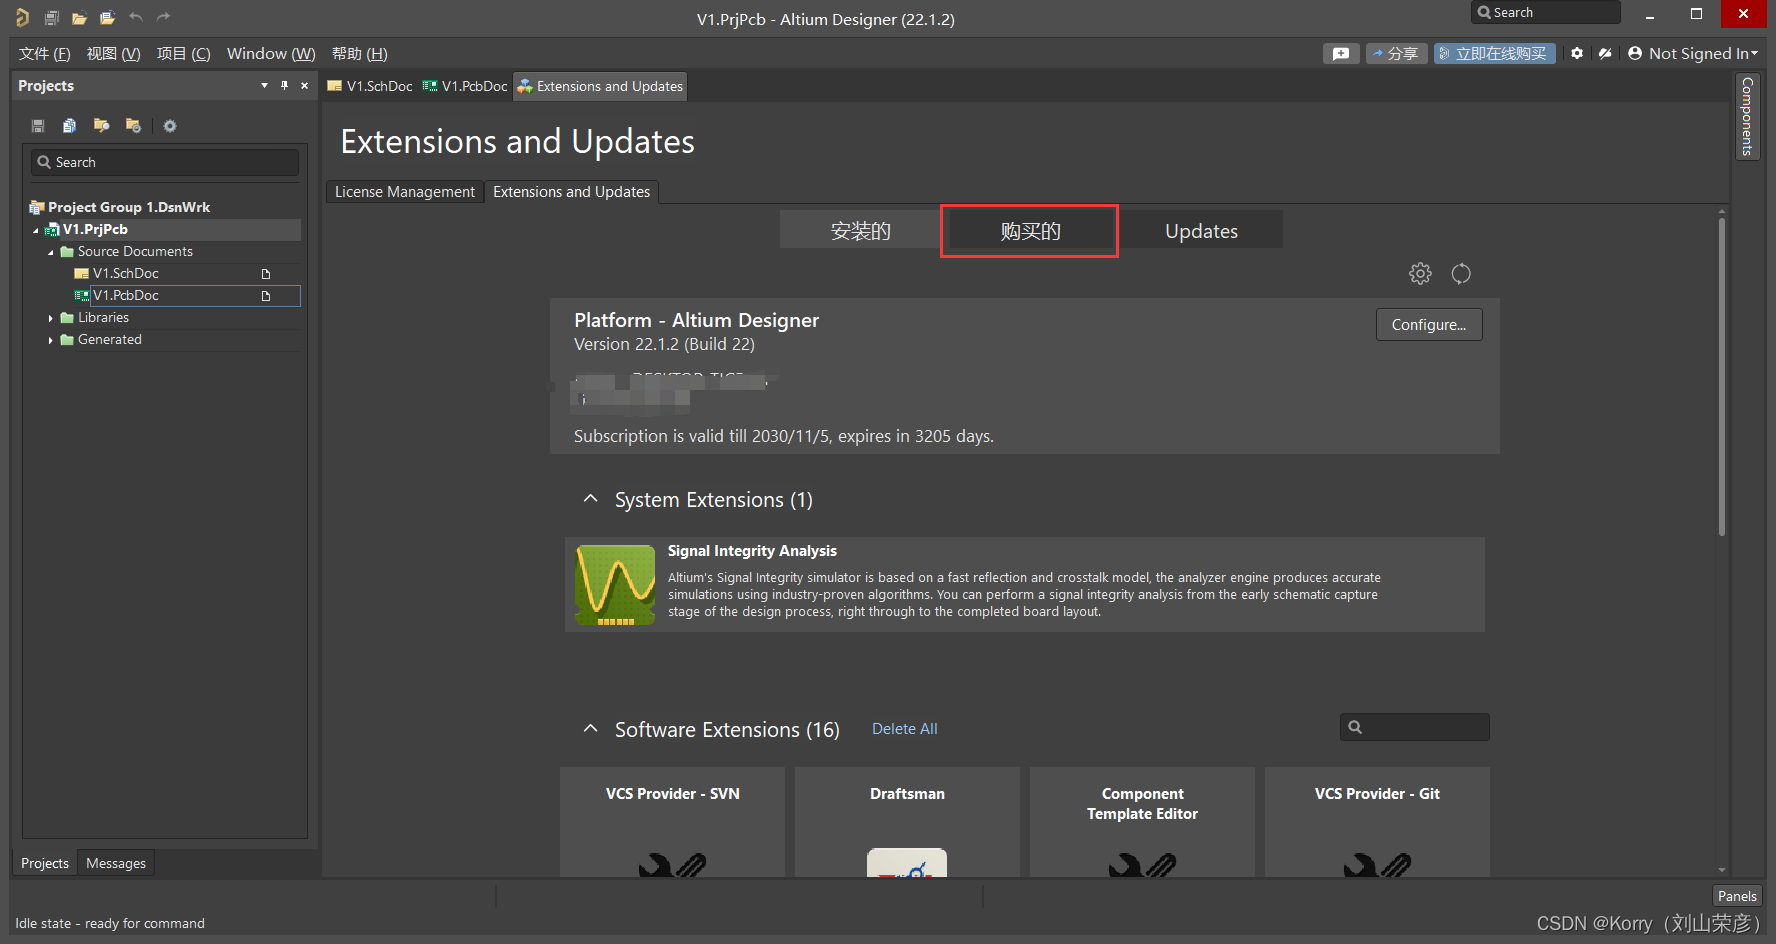Click the user account avatar icon

click(x=1635, y=53)
